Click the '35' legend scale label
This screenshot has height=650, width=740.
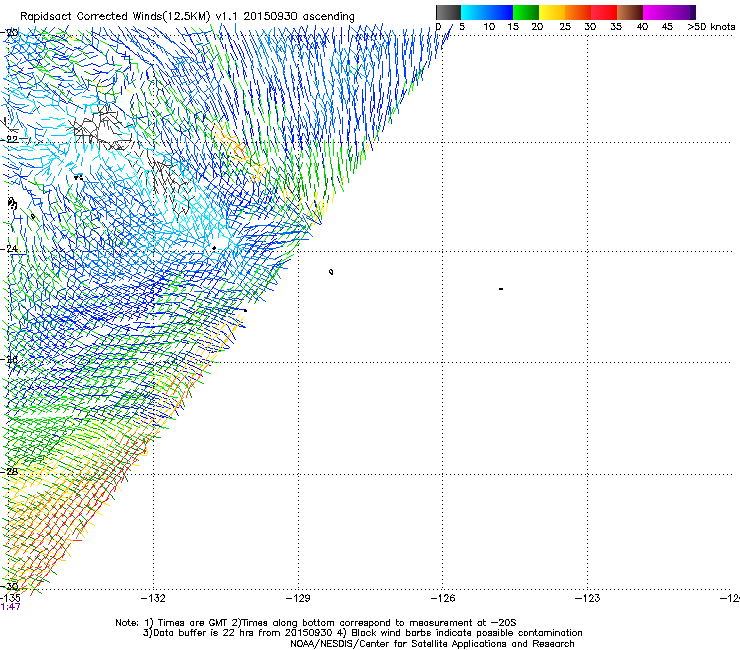pyautogui.click(x=616, y=27)
